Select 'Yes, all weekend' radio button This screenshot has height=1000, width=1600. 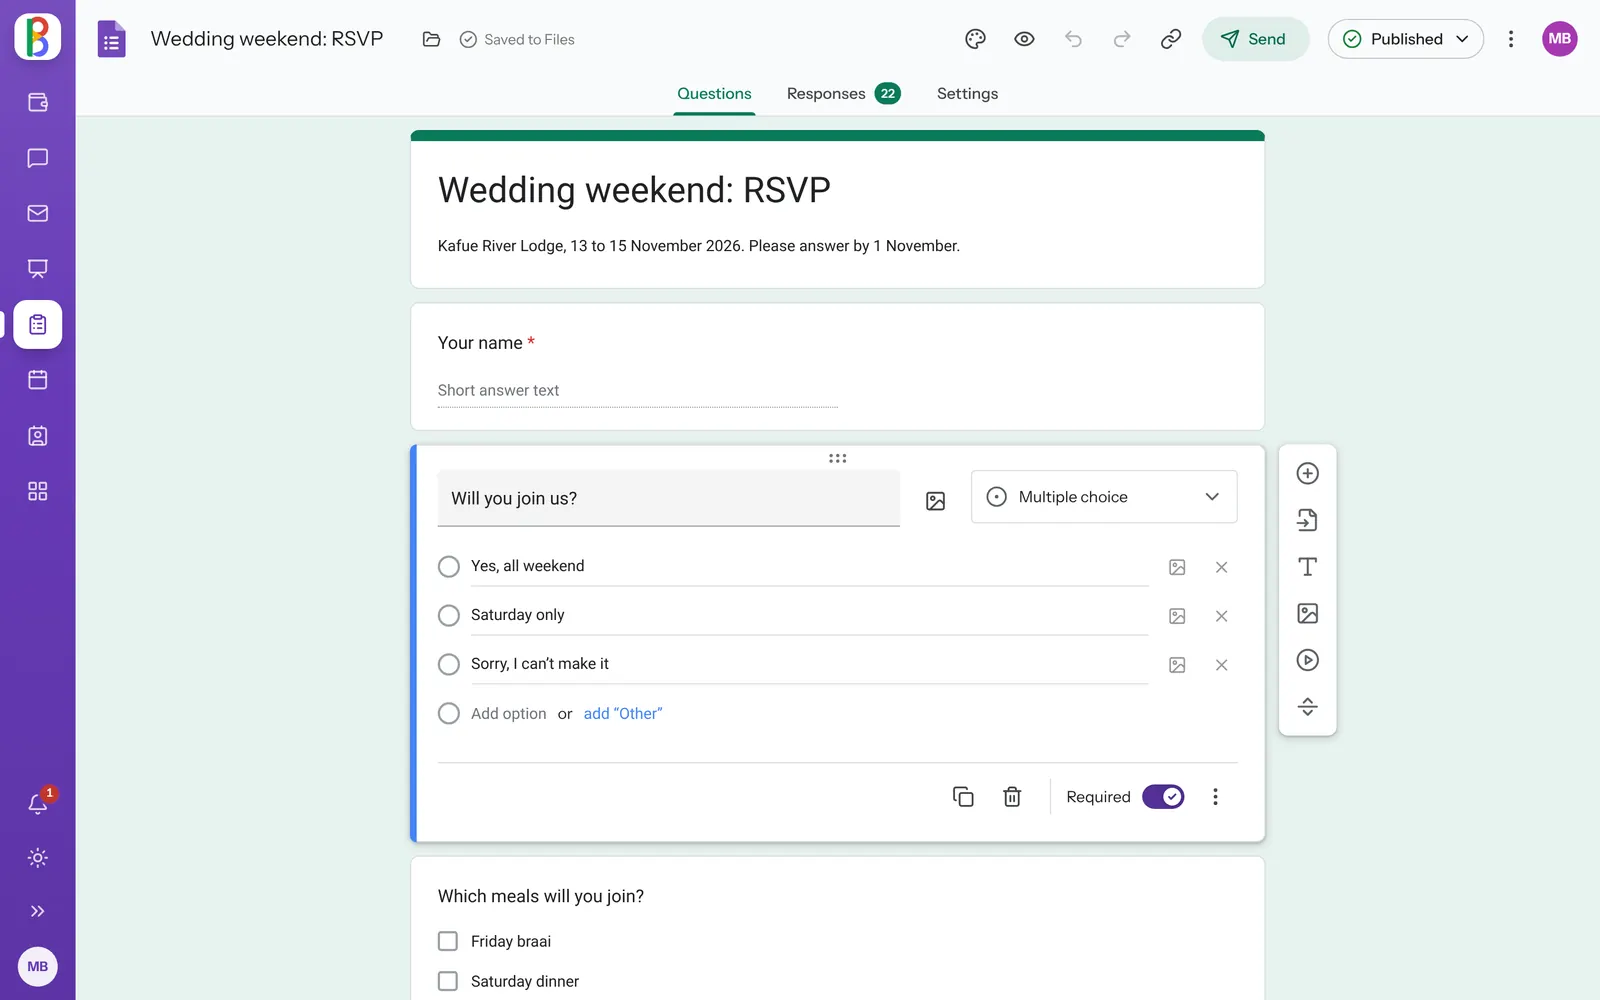pyautogui.click(x=449, y=567)
